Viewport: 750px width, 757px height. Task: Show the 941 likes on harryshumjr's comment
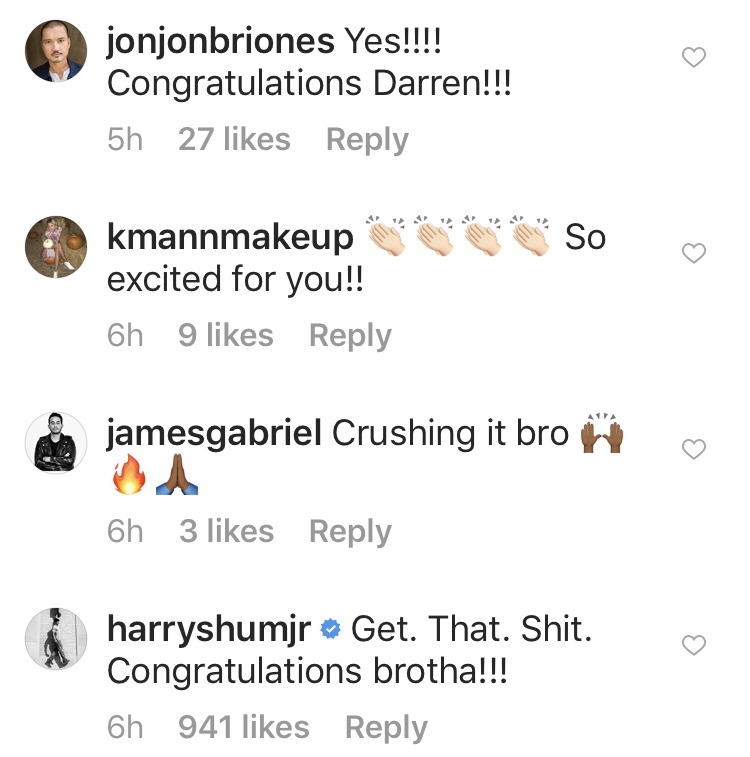(243, 728)
